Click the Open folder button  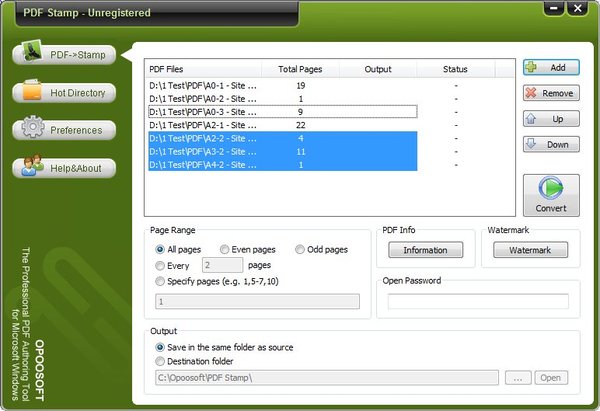pos(551,378)
